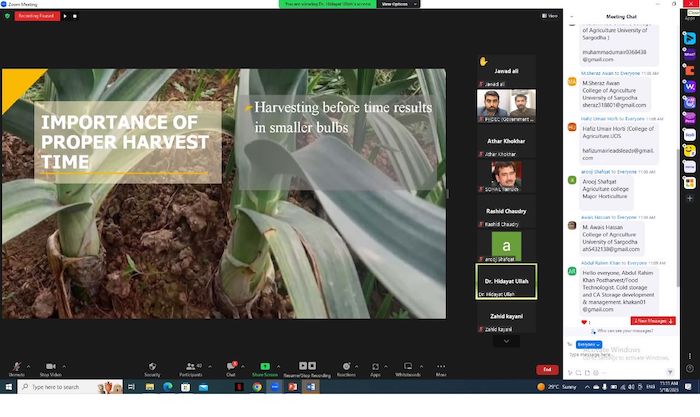Open the Reactions menu
The width and height of the screenshot is (700, 417).
[346, 368]
